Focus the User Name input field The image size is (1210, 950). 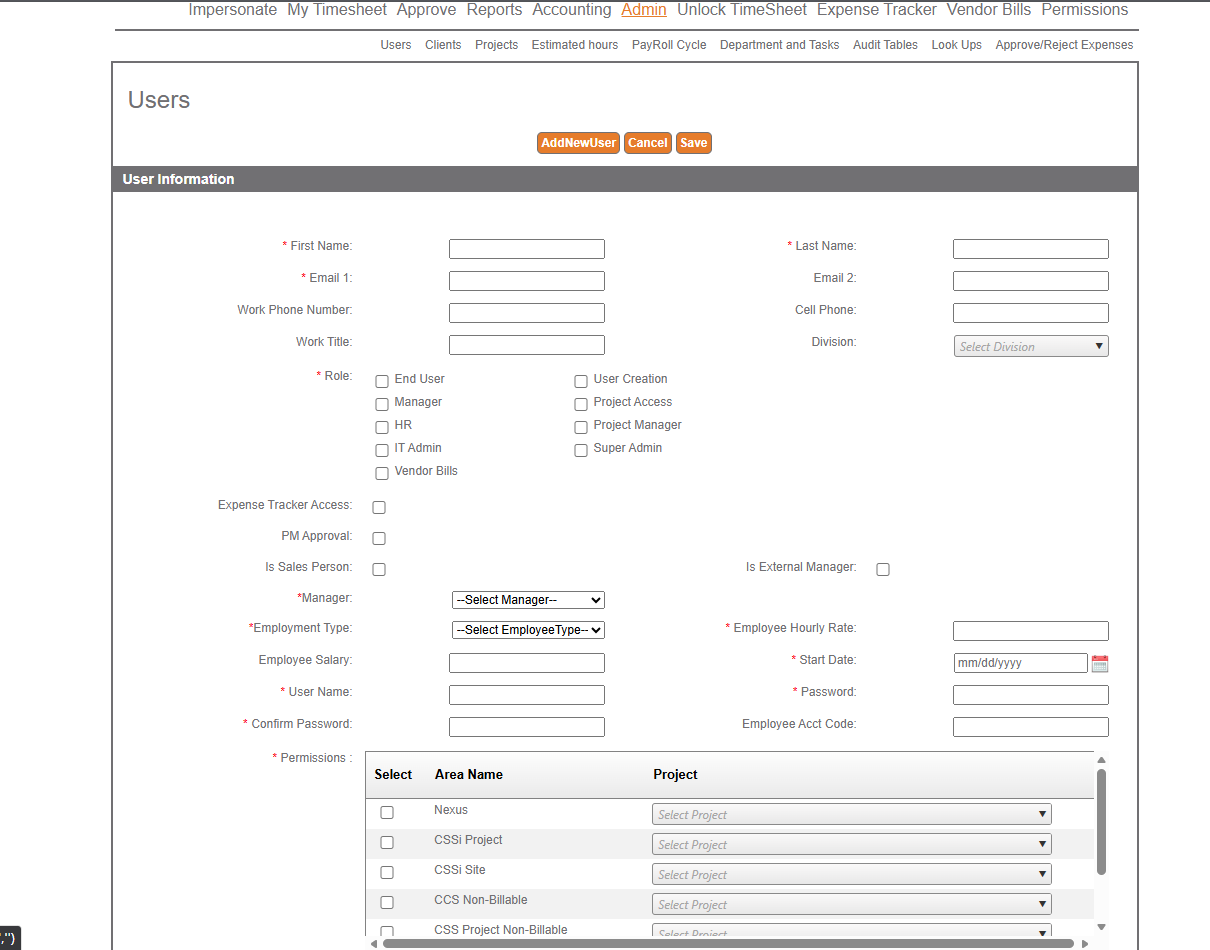[x=527, y=695]
